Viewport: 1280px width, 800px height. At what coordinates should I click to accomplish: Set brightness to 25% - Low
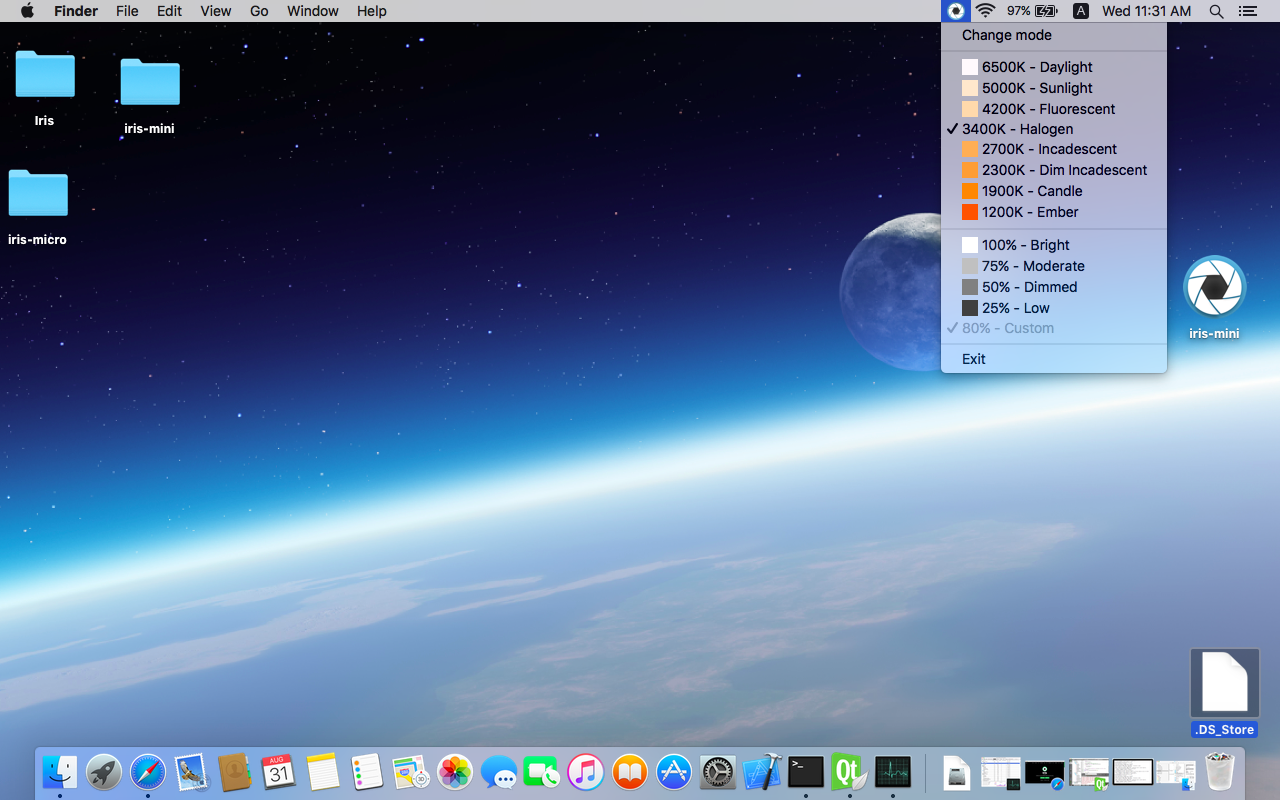[x=1054, y=308]
